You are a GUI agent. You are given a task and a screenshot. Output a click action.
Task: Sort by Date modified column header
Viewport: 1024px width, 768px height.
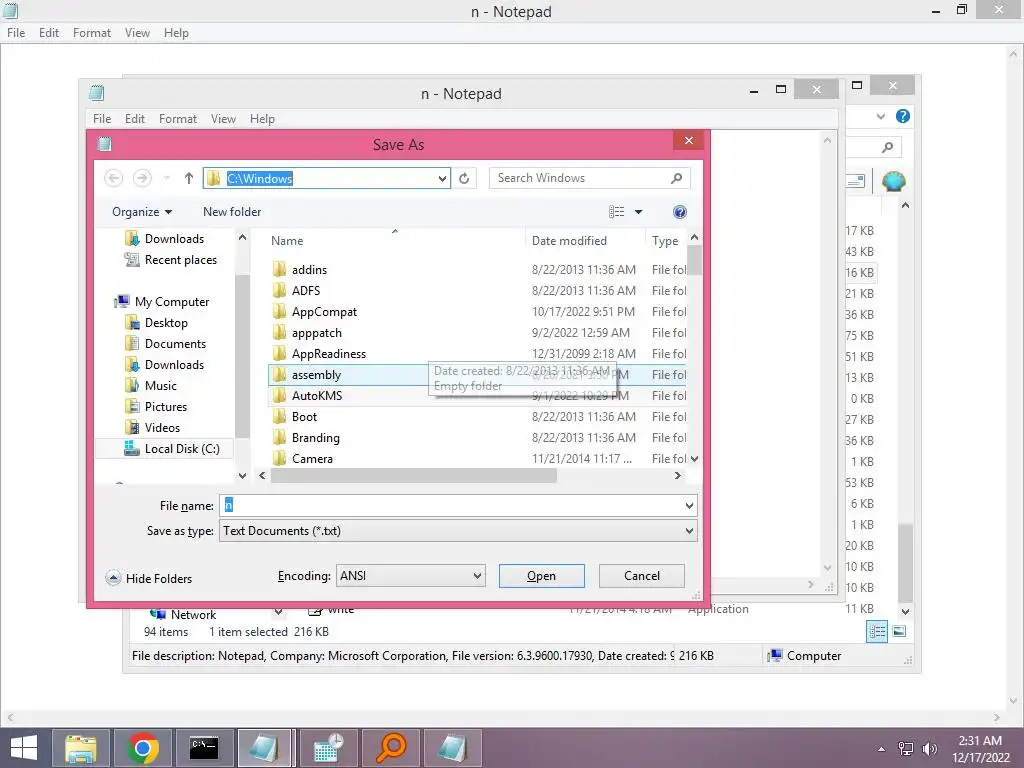coord(584,240)
